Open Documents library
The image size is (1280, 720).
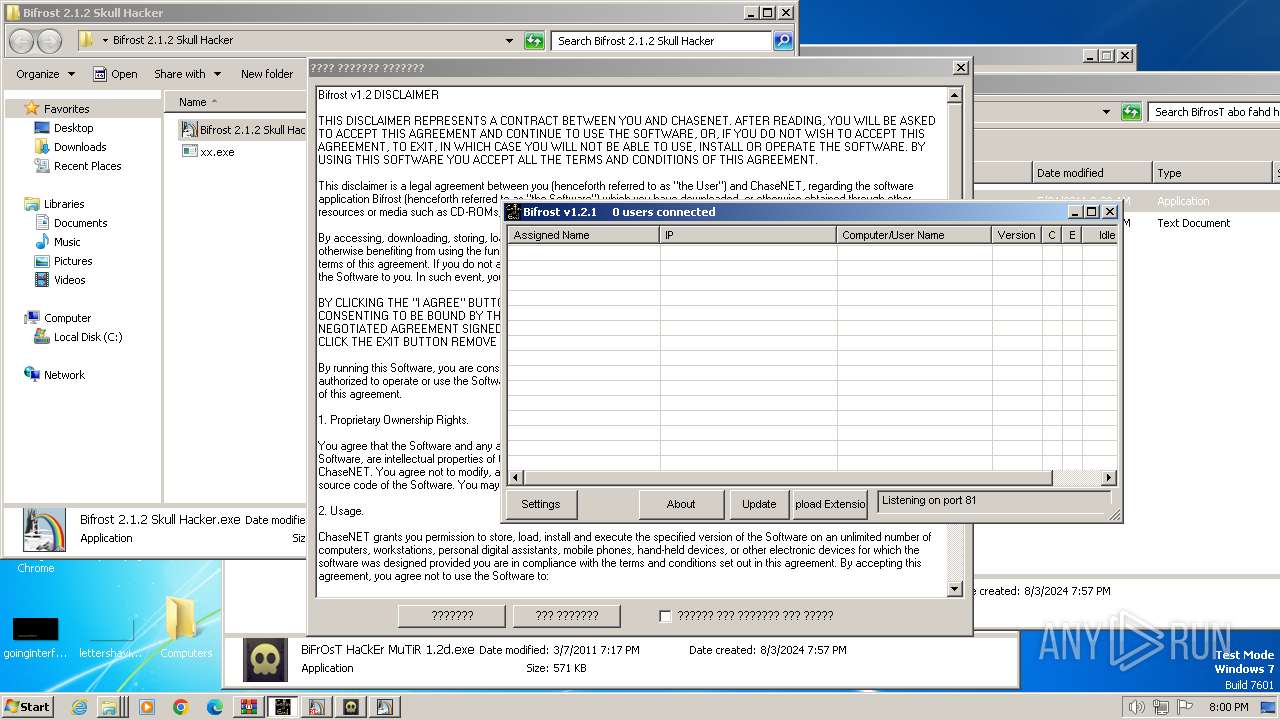tap(80, 223)
